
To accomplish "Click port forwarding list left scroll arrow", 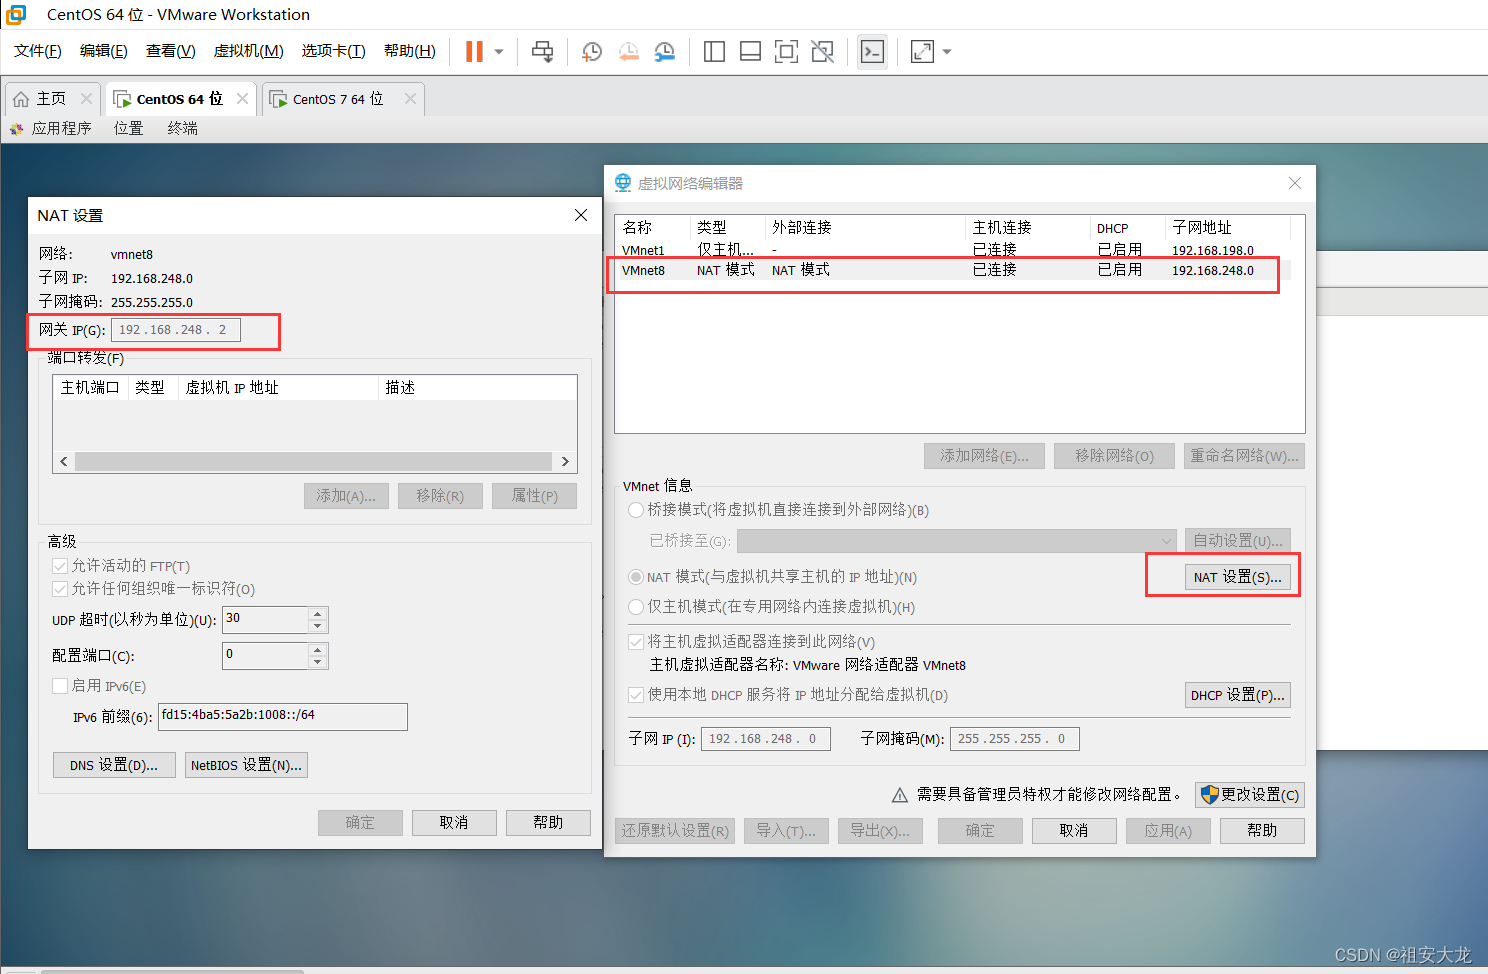I will (64, 462).
